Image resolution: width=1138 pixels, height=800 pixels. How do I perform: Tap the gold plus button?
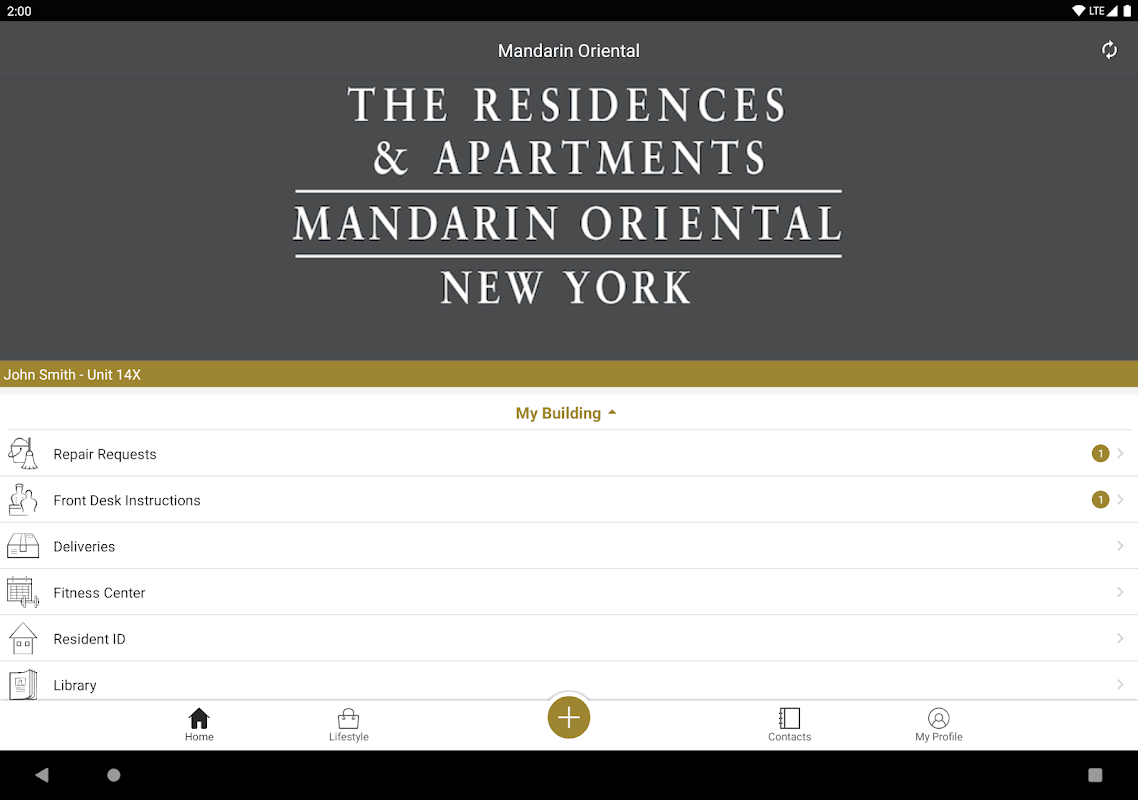(568, 717)
